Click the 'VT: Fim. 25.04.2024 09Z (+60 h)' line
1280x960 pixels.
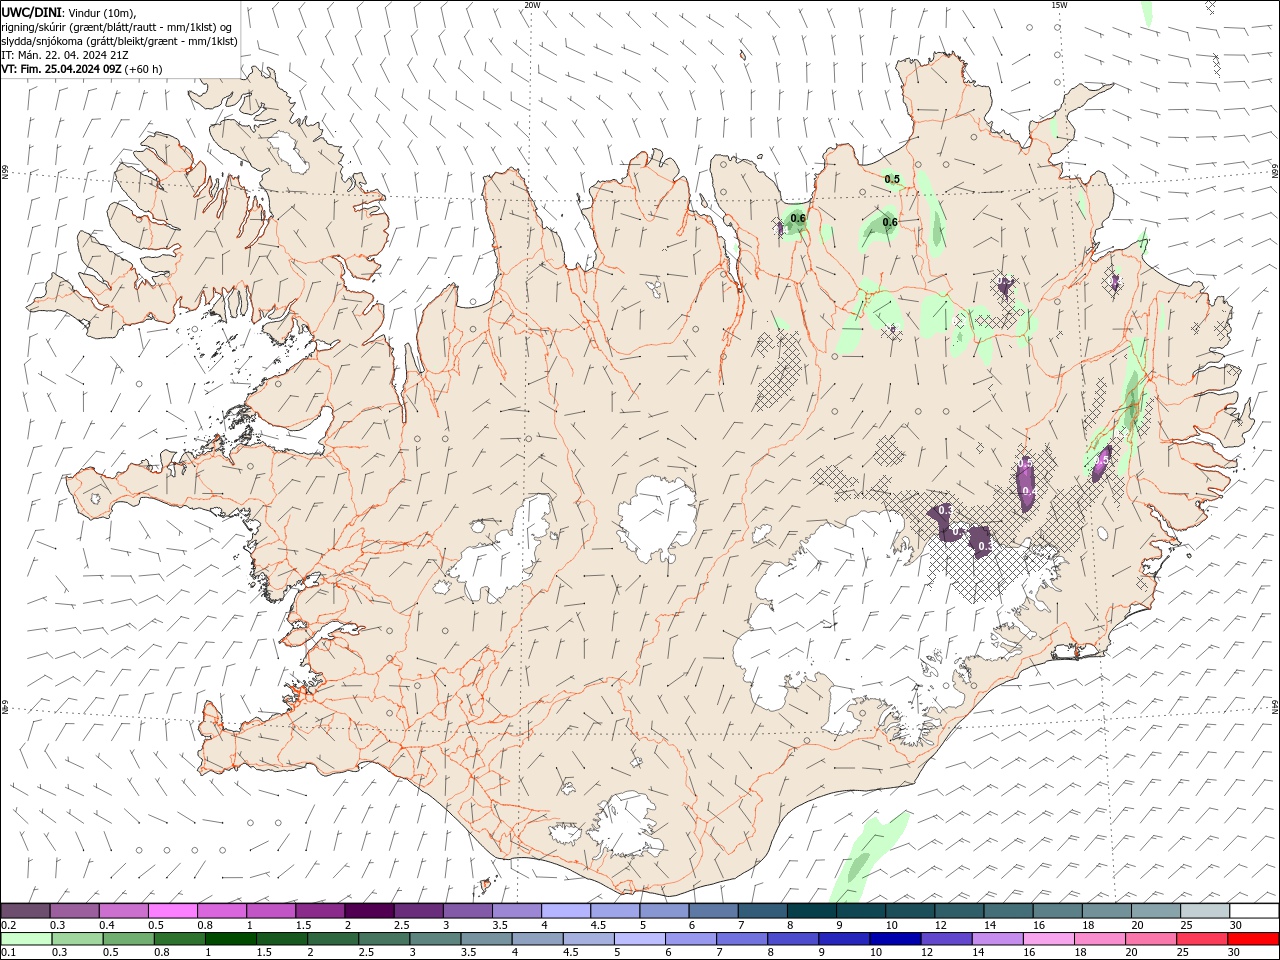(x=82, y=69)
